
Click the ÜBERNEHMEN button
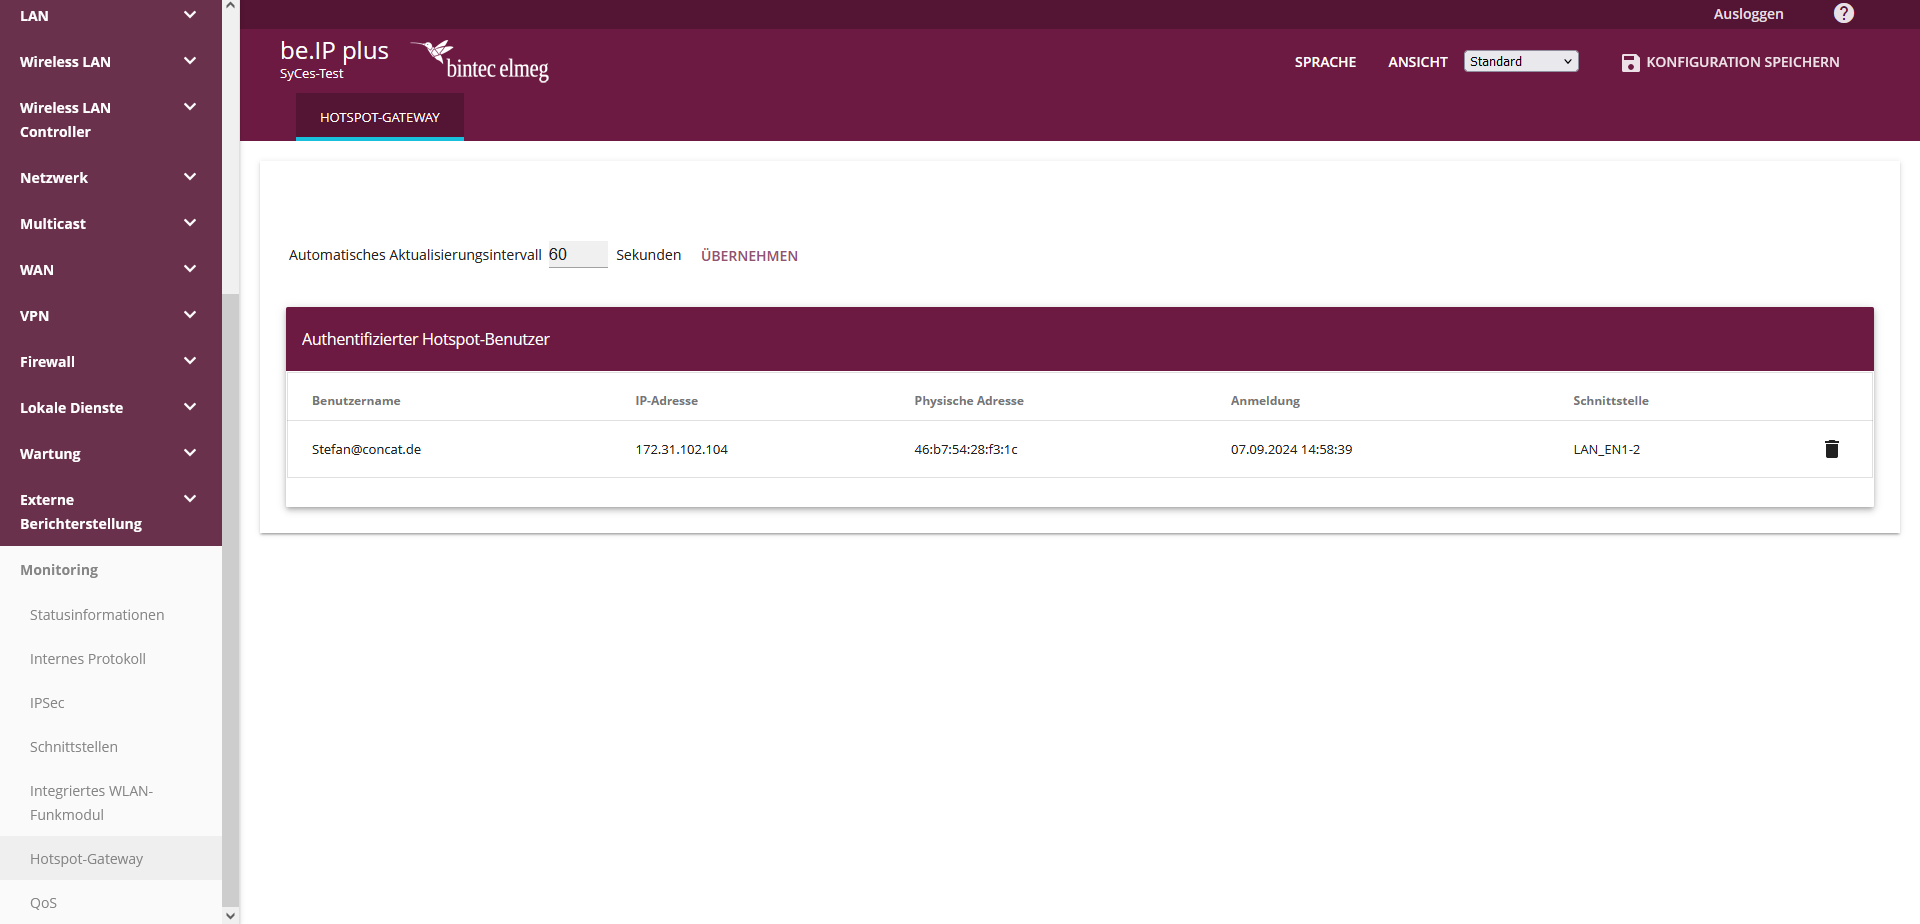point(749,256)
